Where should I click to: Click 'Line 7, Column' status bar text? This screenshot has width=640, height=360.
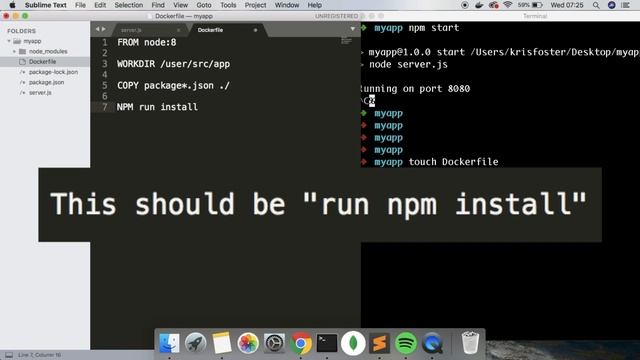click(x=40, y=355)
